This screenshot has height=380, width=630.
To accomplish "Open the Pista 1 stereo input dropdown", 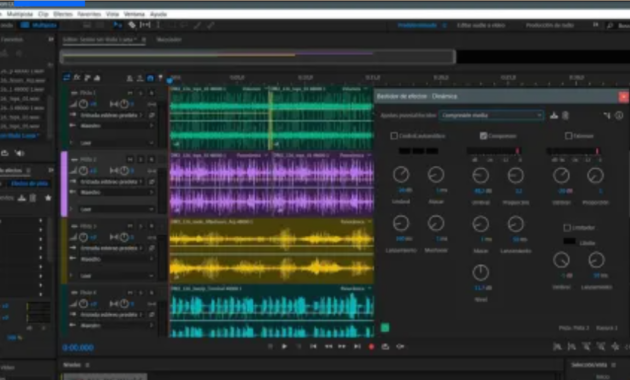I will [x=112, y=115].
